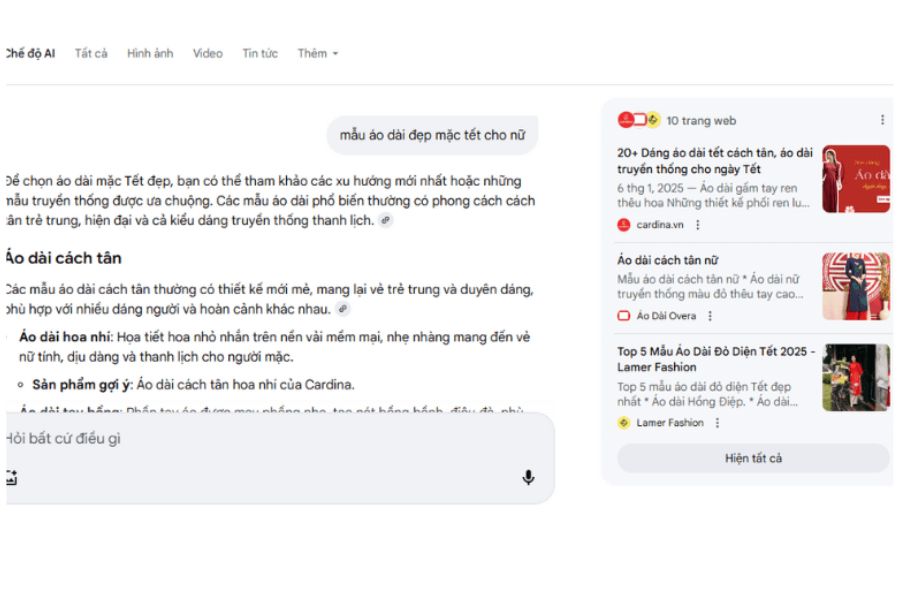Open the Áo dài cách tân nữ thumbnail image
Screen dimensions: 900x600
pos(856,286)
